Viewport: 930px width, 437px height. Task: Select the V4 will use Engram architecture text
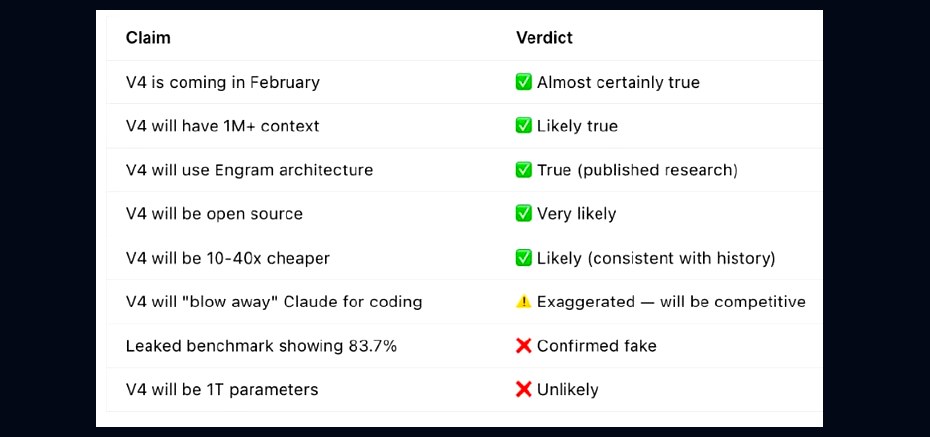tap(249, 170)
